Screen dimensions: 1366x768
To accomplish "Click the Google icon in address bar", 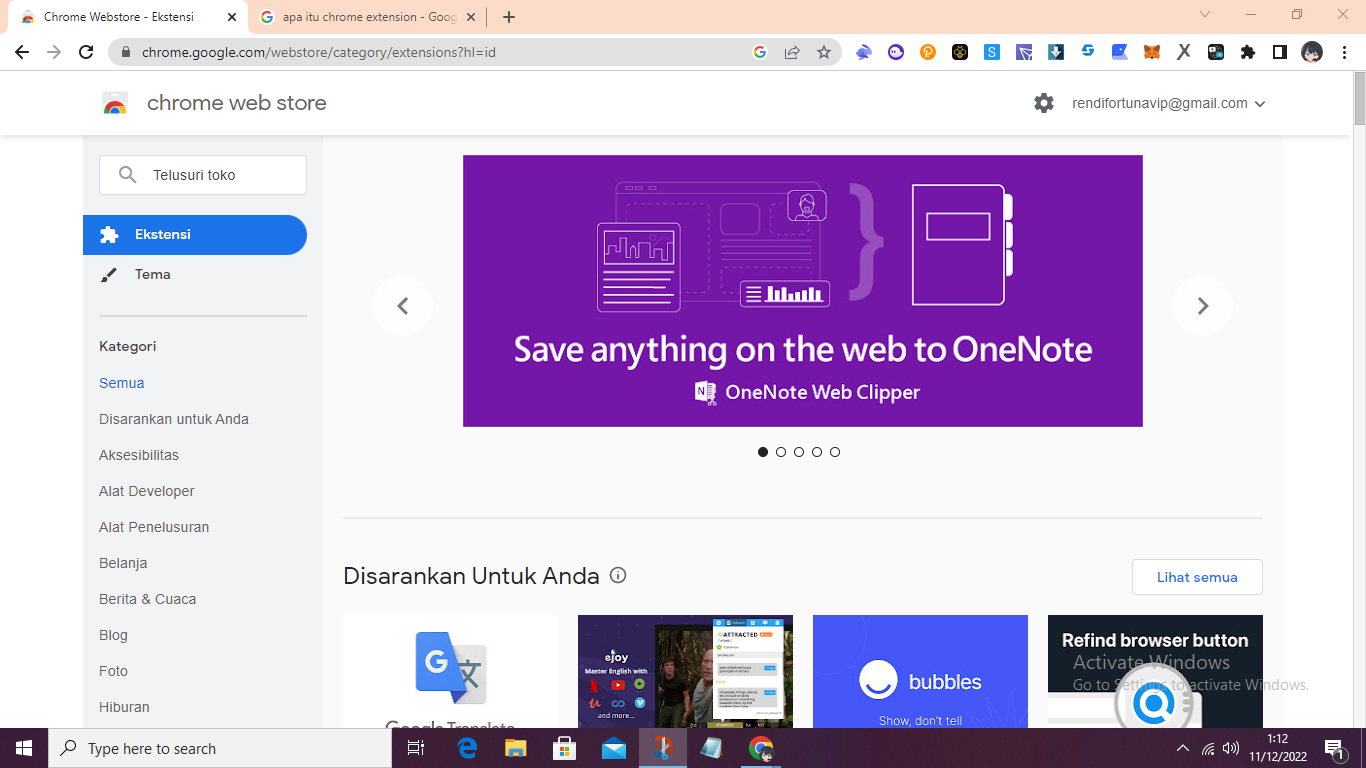I will pos(760,52).
